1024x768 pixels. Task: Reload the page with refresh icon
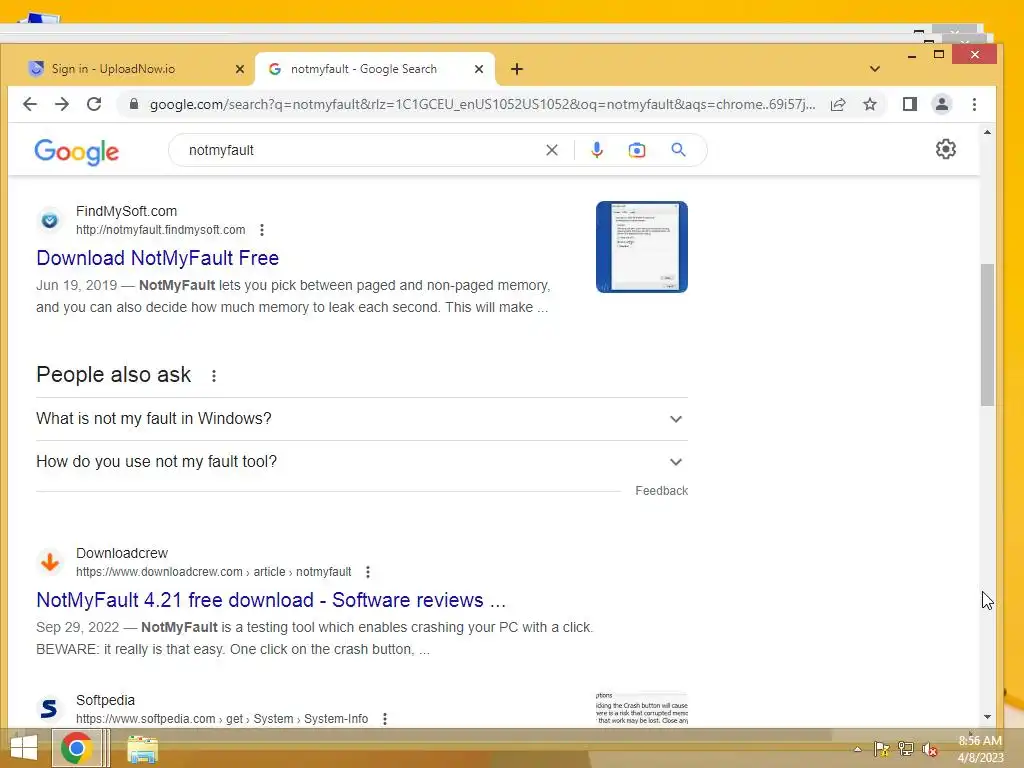94,104
